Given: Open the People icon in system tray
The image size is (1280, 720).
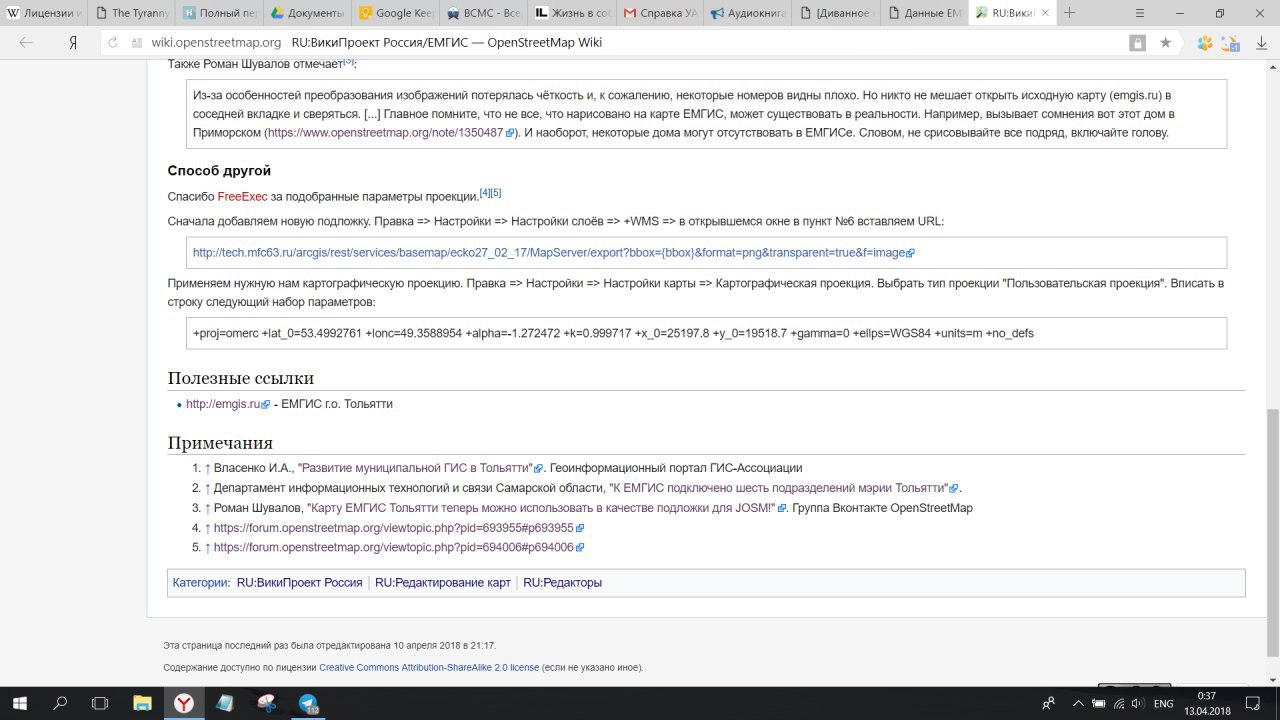Looking at the screenshot, I should click(x=1049, y=704).
